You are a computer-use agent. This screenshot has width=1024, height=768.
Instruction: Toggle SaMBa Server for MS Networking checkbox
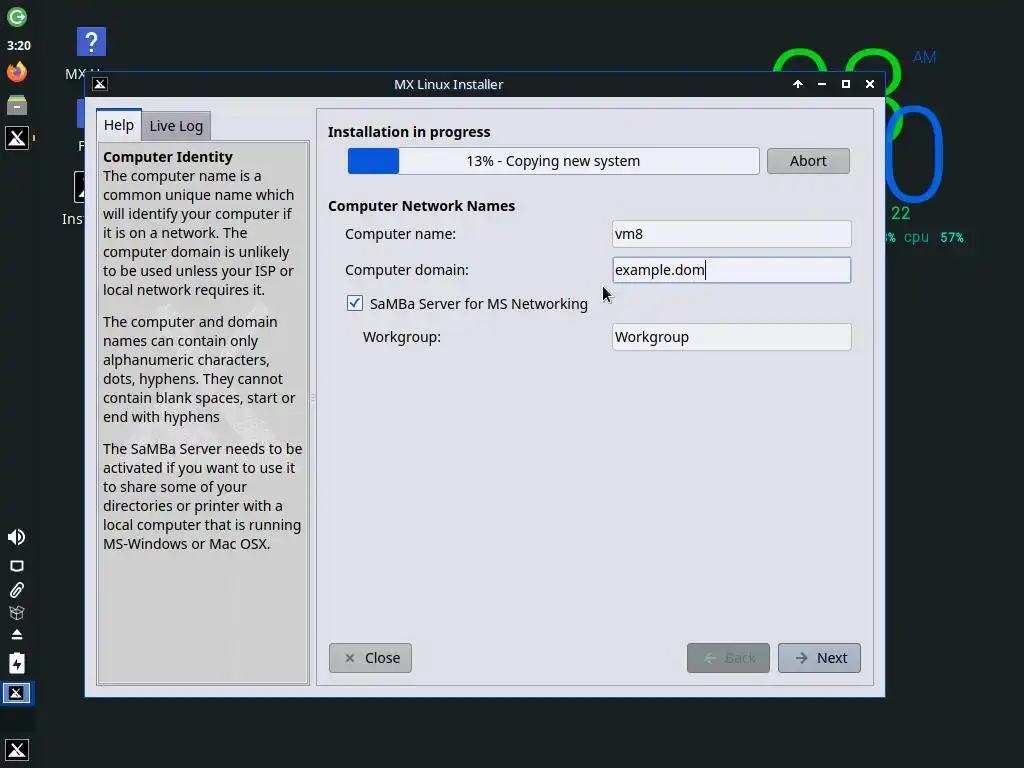coord(355,303)
